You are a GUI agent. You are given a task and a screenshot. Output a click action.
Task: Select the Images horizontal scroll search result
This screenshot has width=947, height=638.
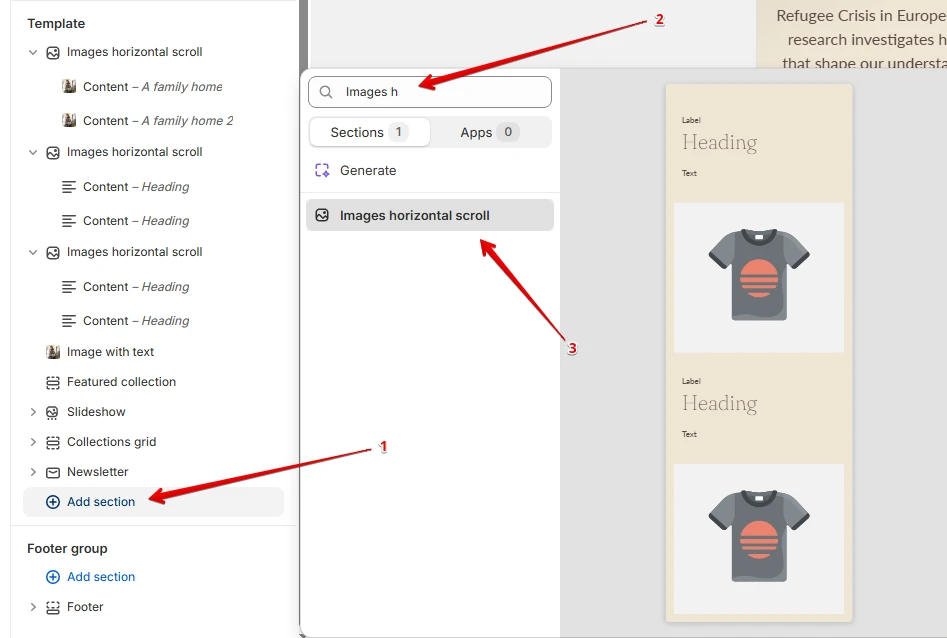coord(430,215)
